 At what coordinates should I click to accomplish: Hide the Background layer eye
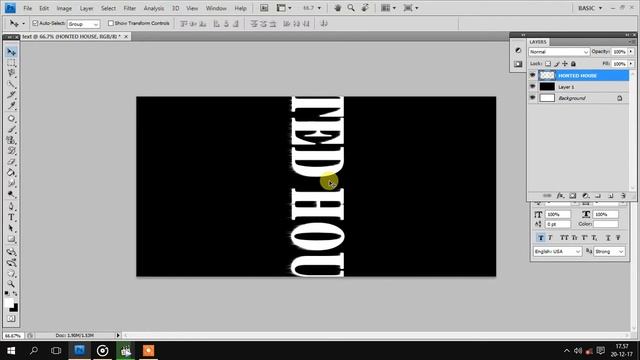[x=533, y=98]
